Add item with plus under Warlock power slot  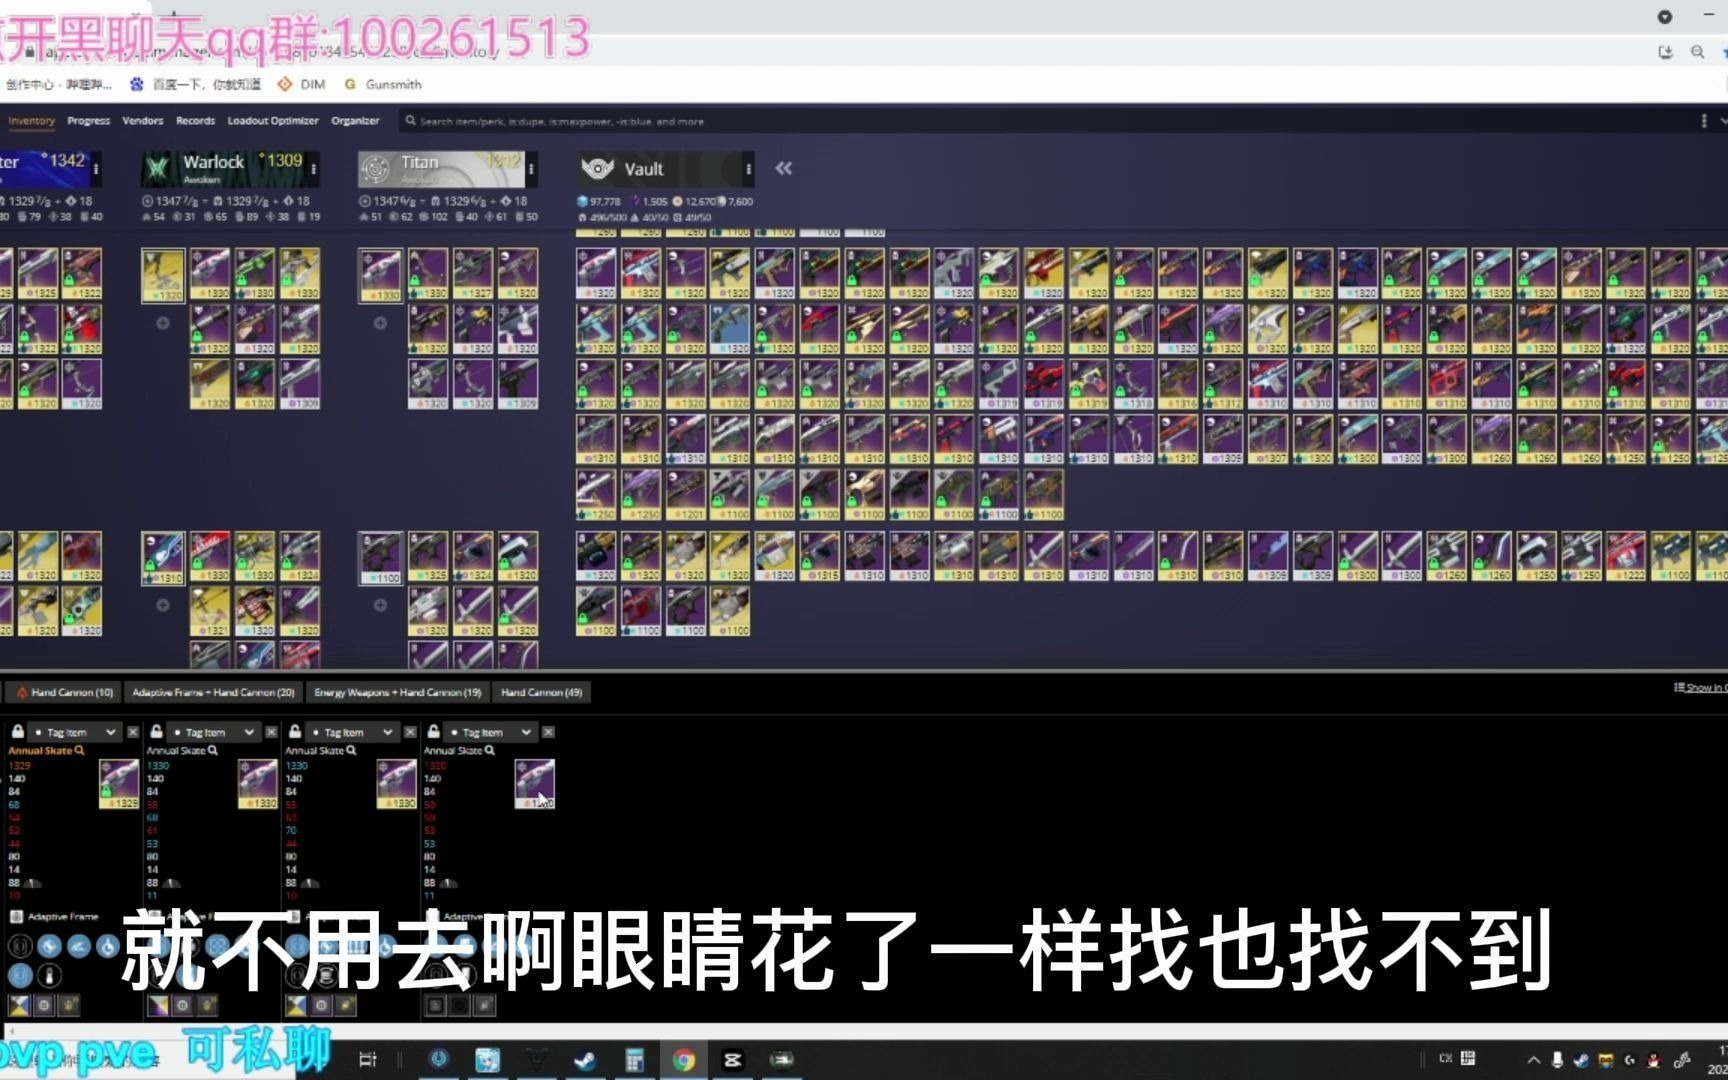tap(163, 605)
